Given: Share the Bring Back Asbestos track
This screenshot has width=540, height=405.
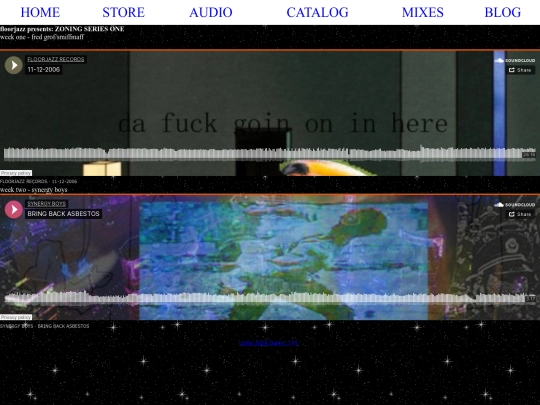Looking at the screenshot, I should click(x=520, y=214).
